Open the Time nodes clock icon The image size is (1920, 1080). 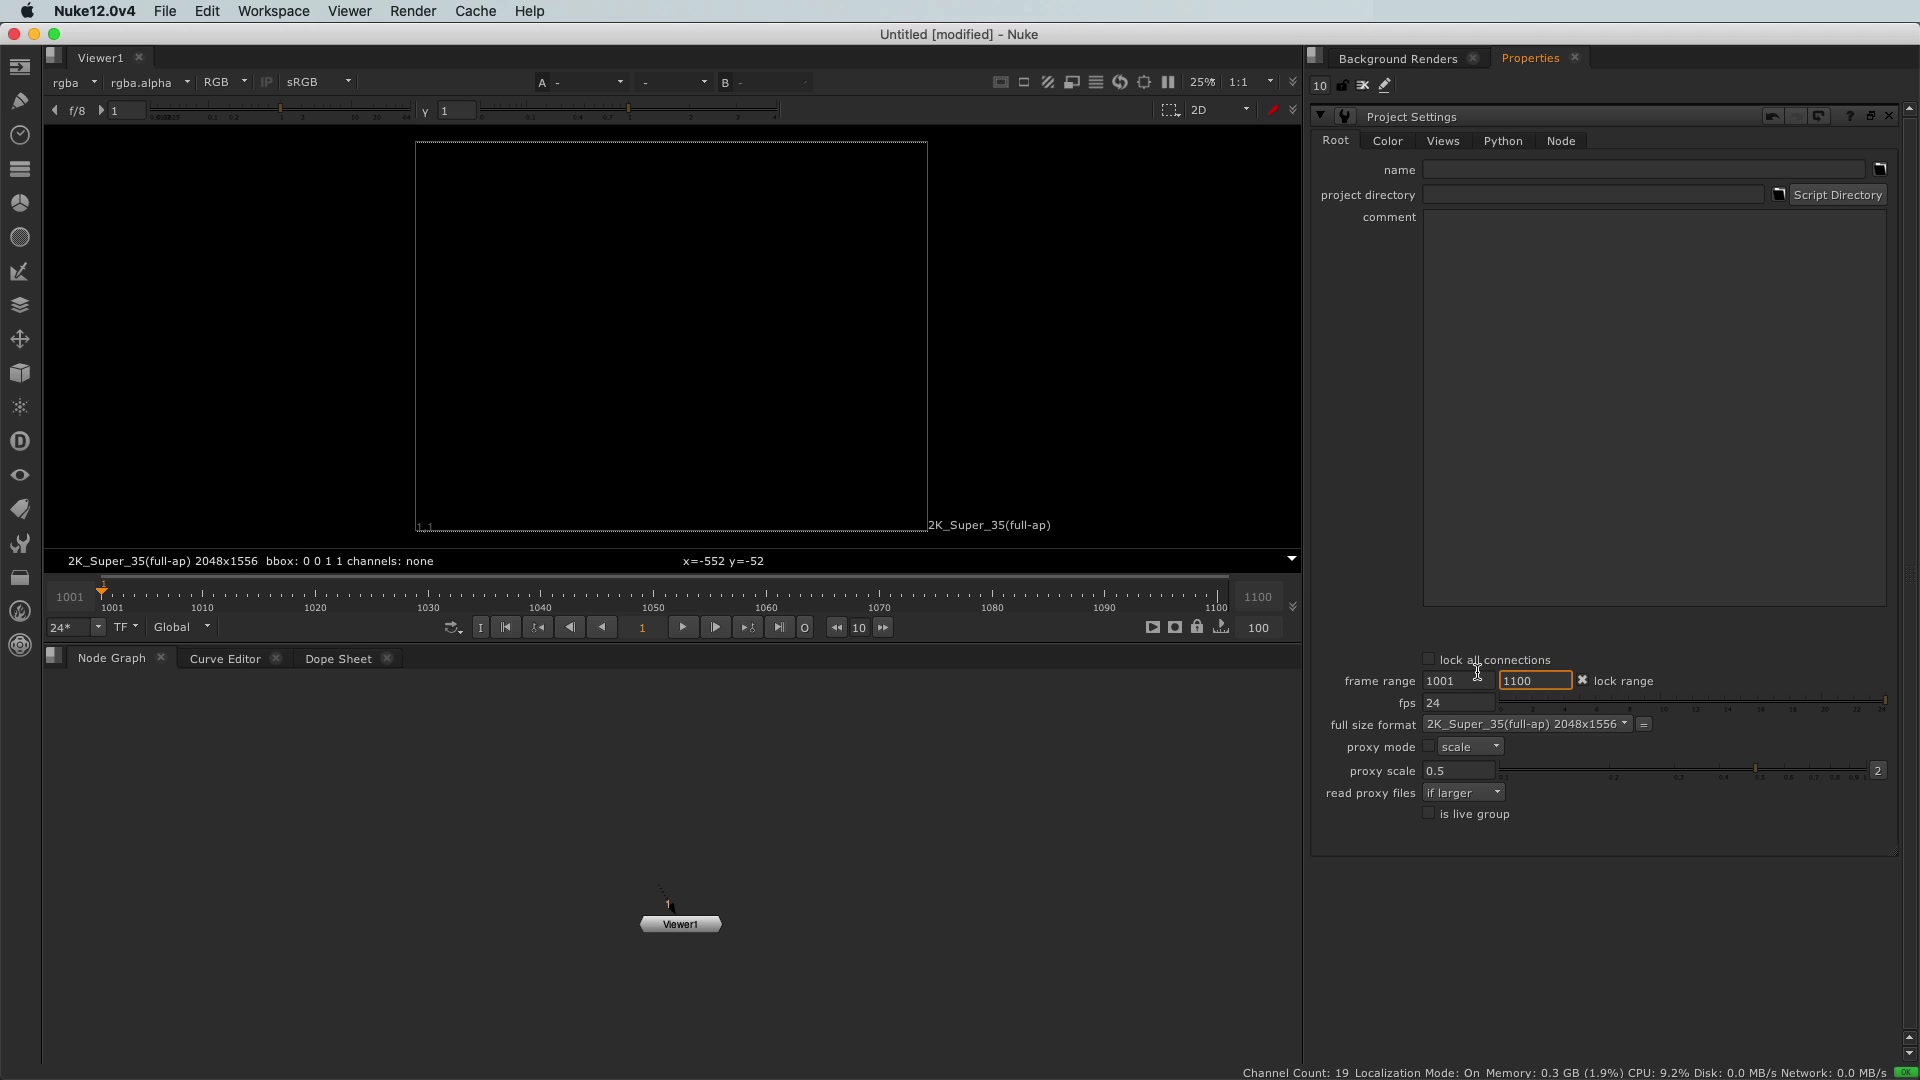pyautogui.click(x=19, y=135)
